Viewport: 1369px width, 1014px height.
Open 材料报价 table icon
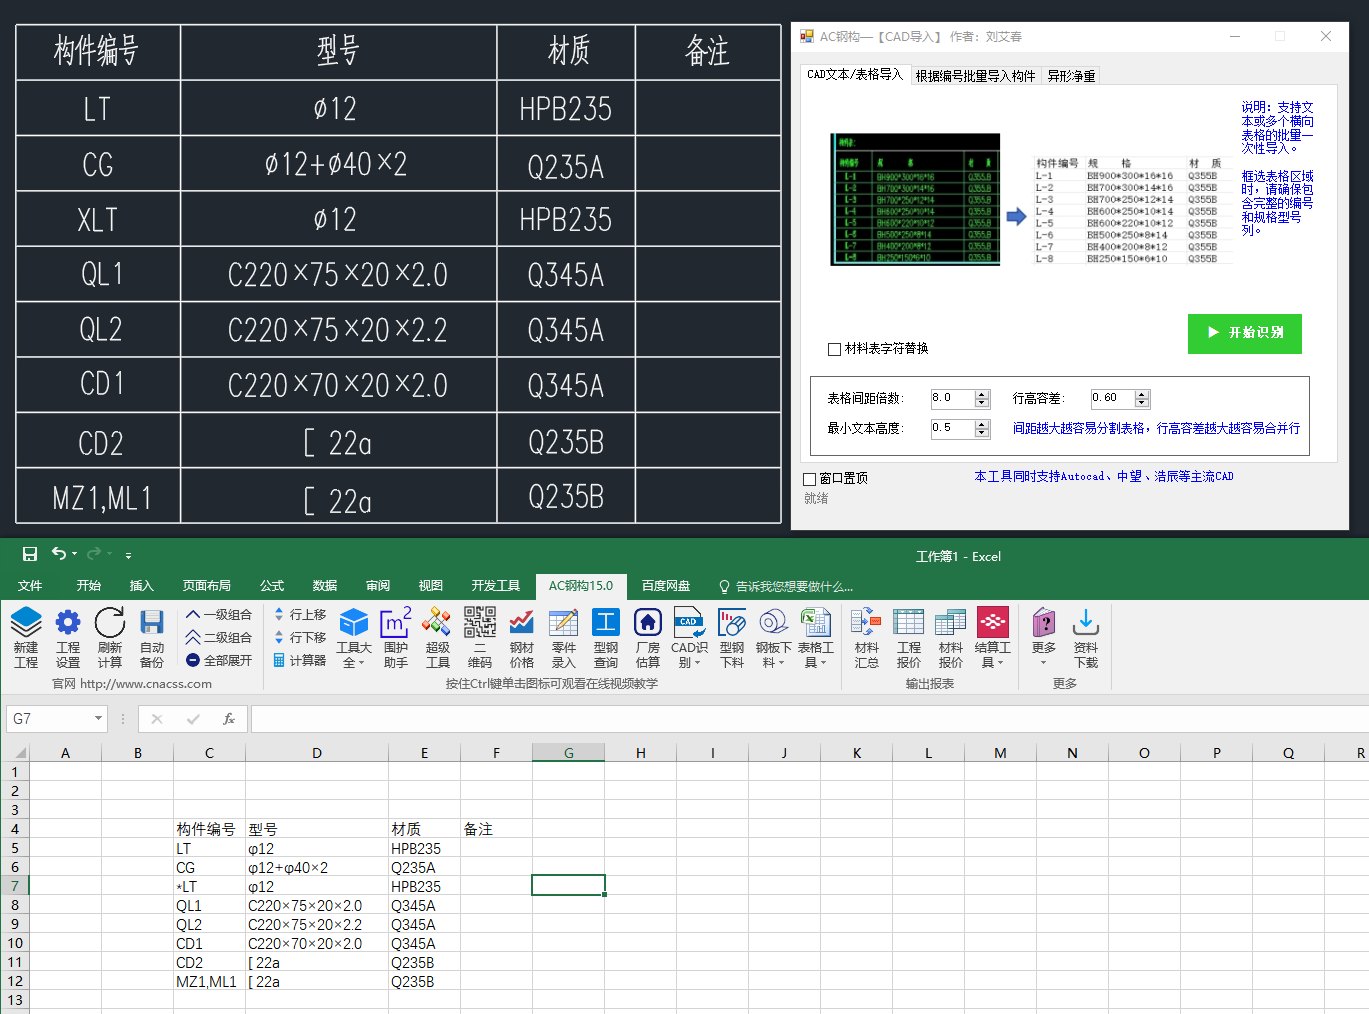tap(950, 623)
